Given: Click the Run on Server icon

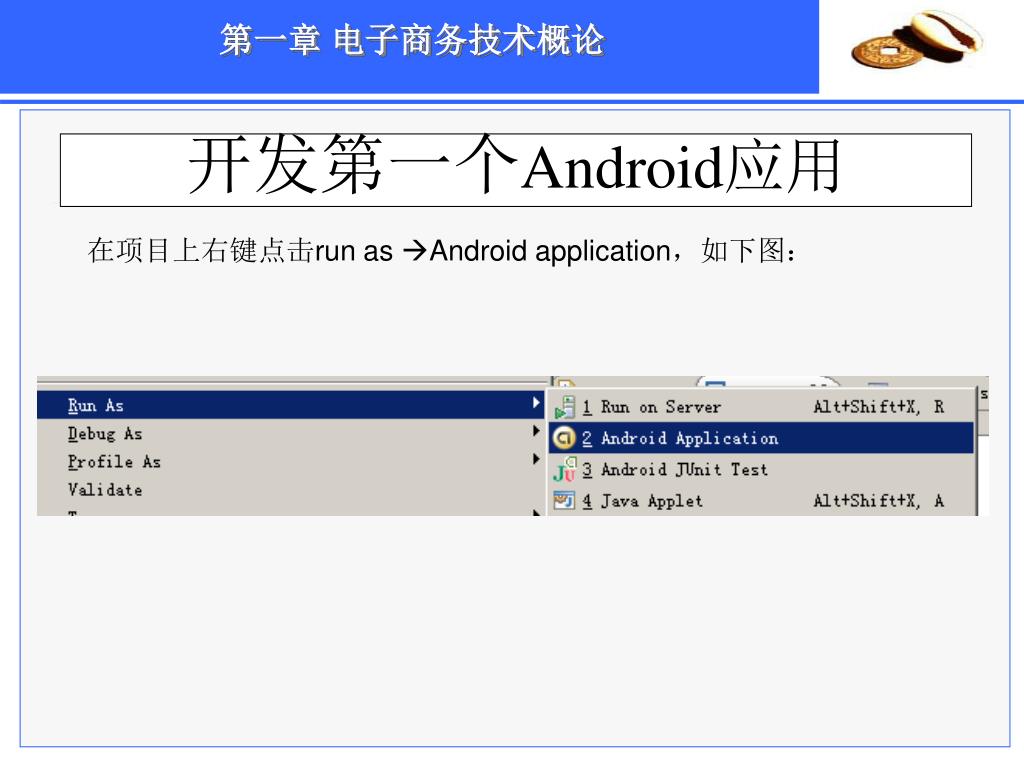Looking at the screenshot, I should pyautogui.click(x=564, y=407).
